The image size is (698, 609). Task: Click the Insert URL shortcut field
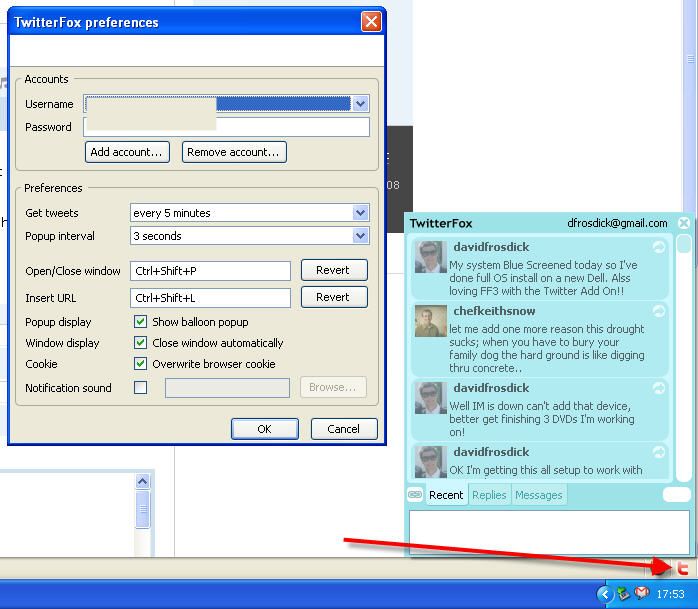[211, 298]
